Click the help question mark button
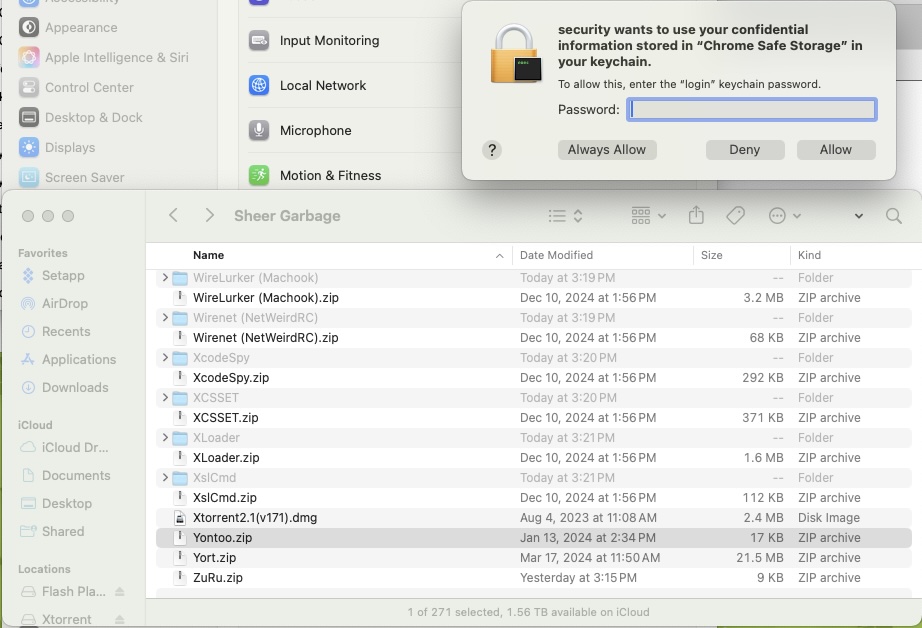922x628 pixels. (x=491, y=150)
